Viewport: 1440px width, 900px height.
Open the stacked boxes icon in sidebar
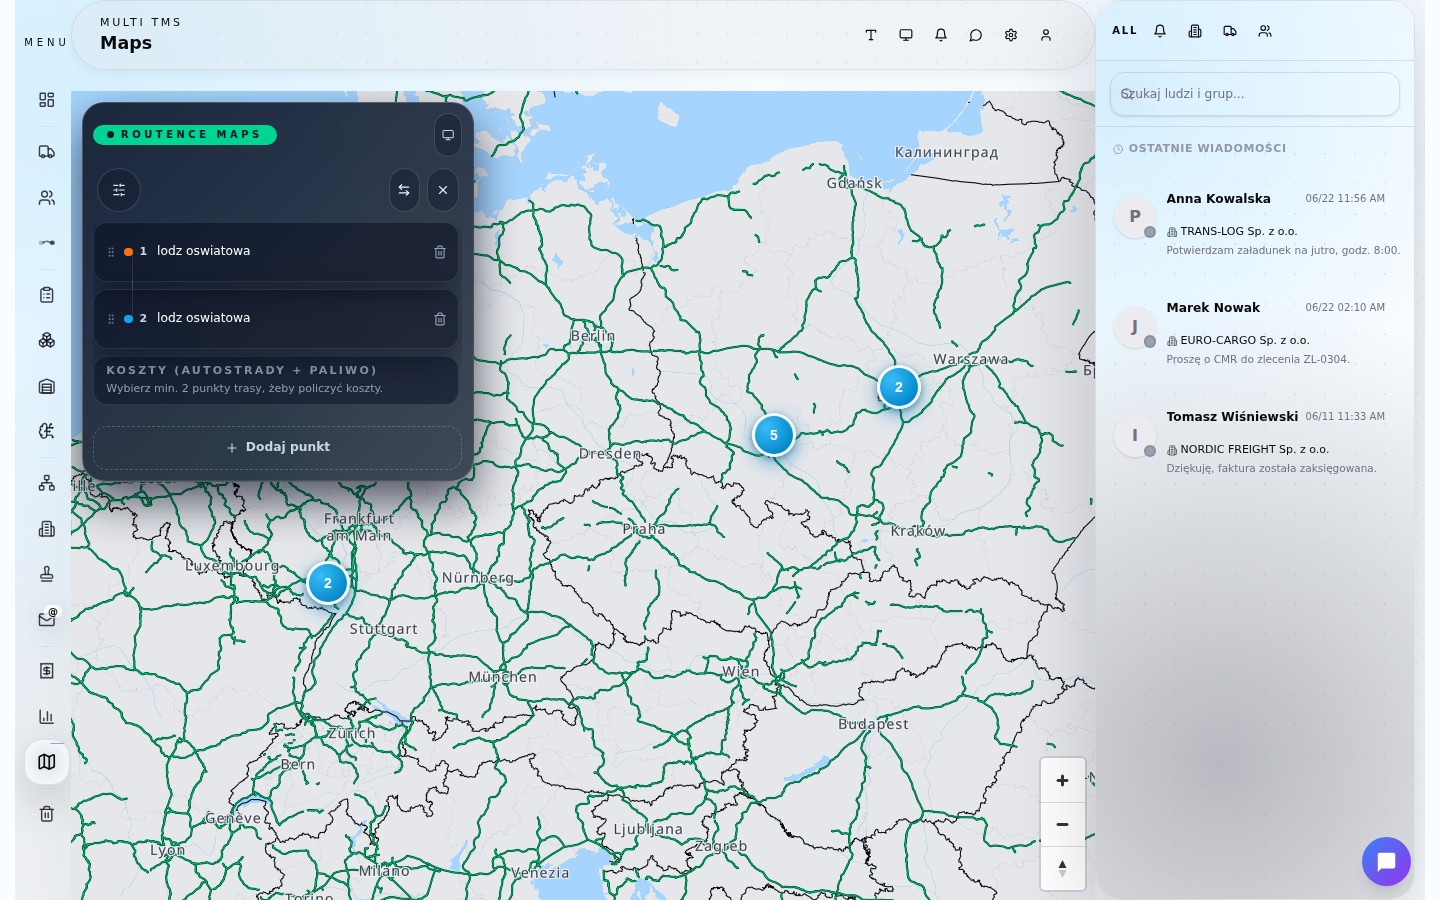pyautogui.click(x=46, y=341)
